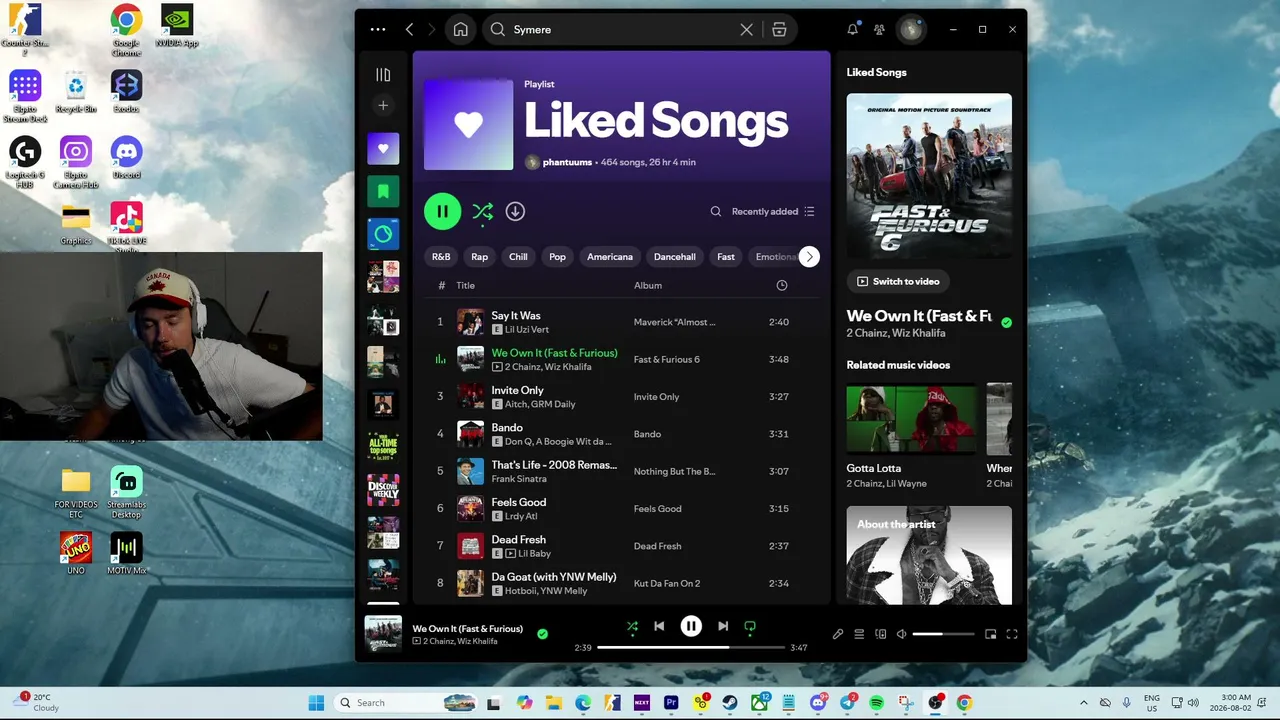Open the Dead Fresh album link
The height and width of the screenshot is (720, 1280).
tap(658, 547)
